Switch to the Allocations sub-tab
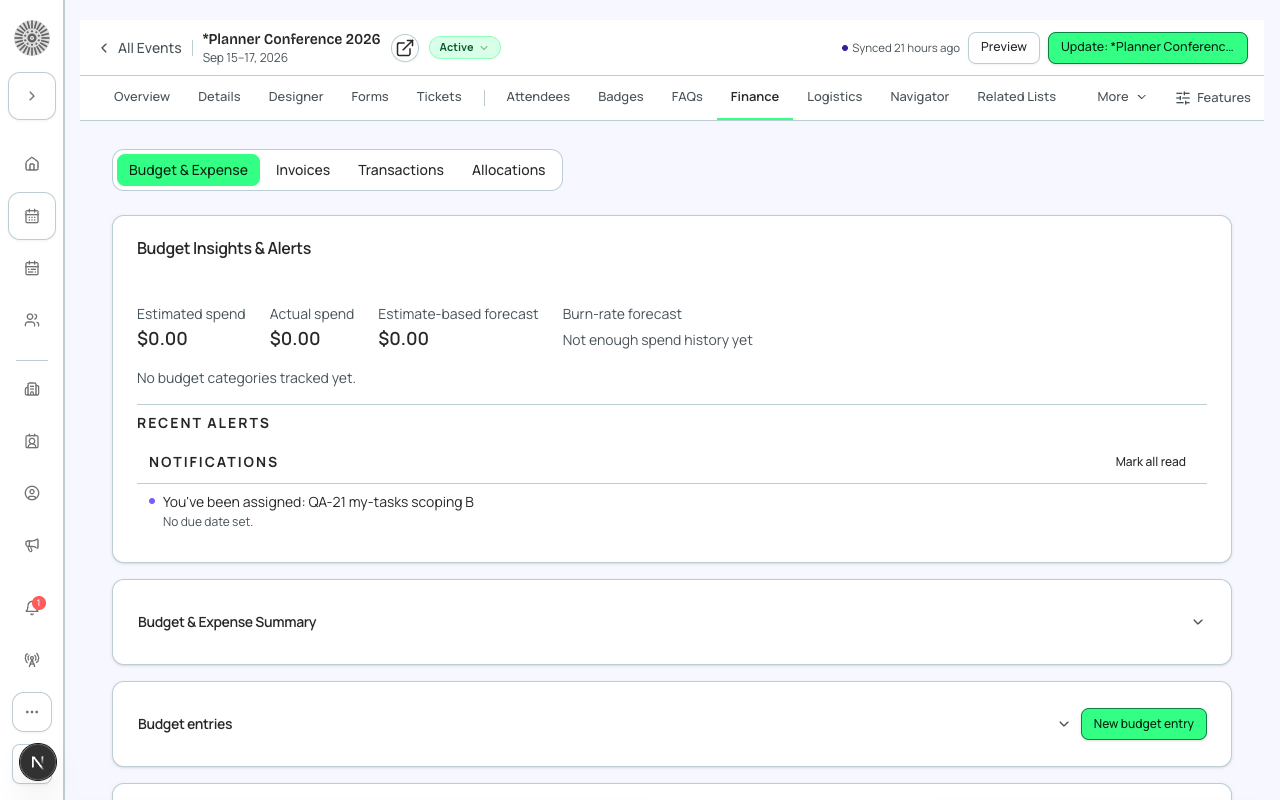The height and width of the screenshot is (800, 1280). [x=509, y=170]
